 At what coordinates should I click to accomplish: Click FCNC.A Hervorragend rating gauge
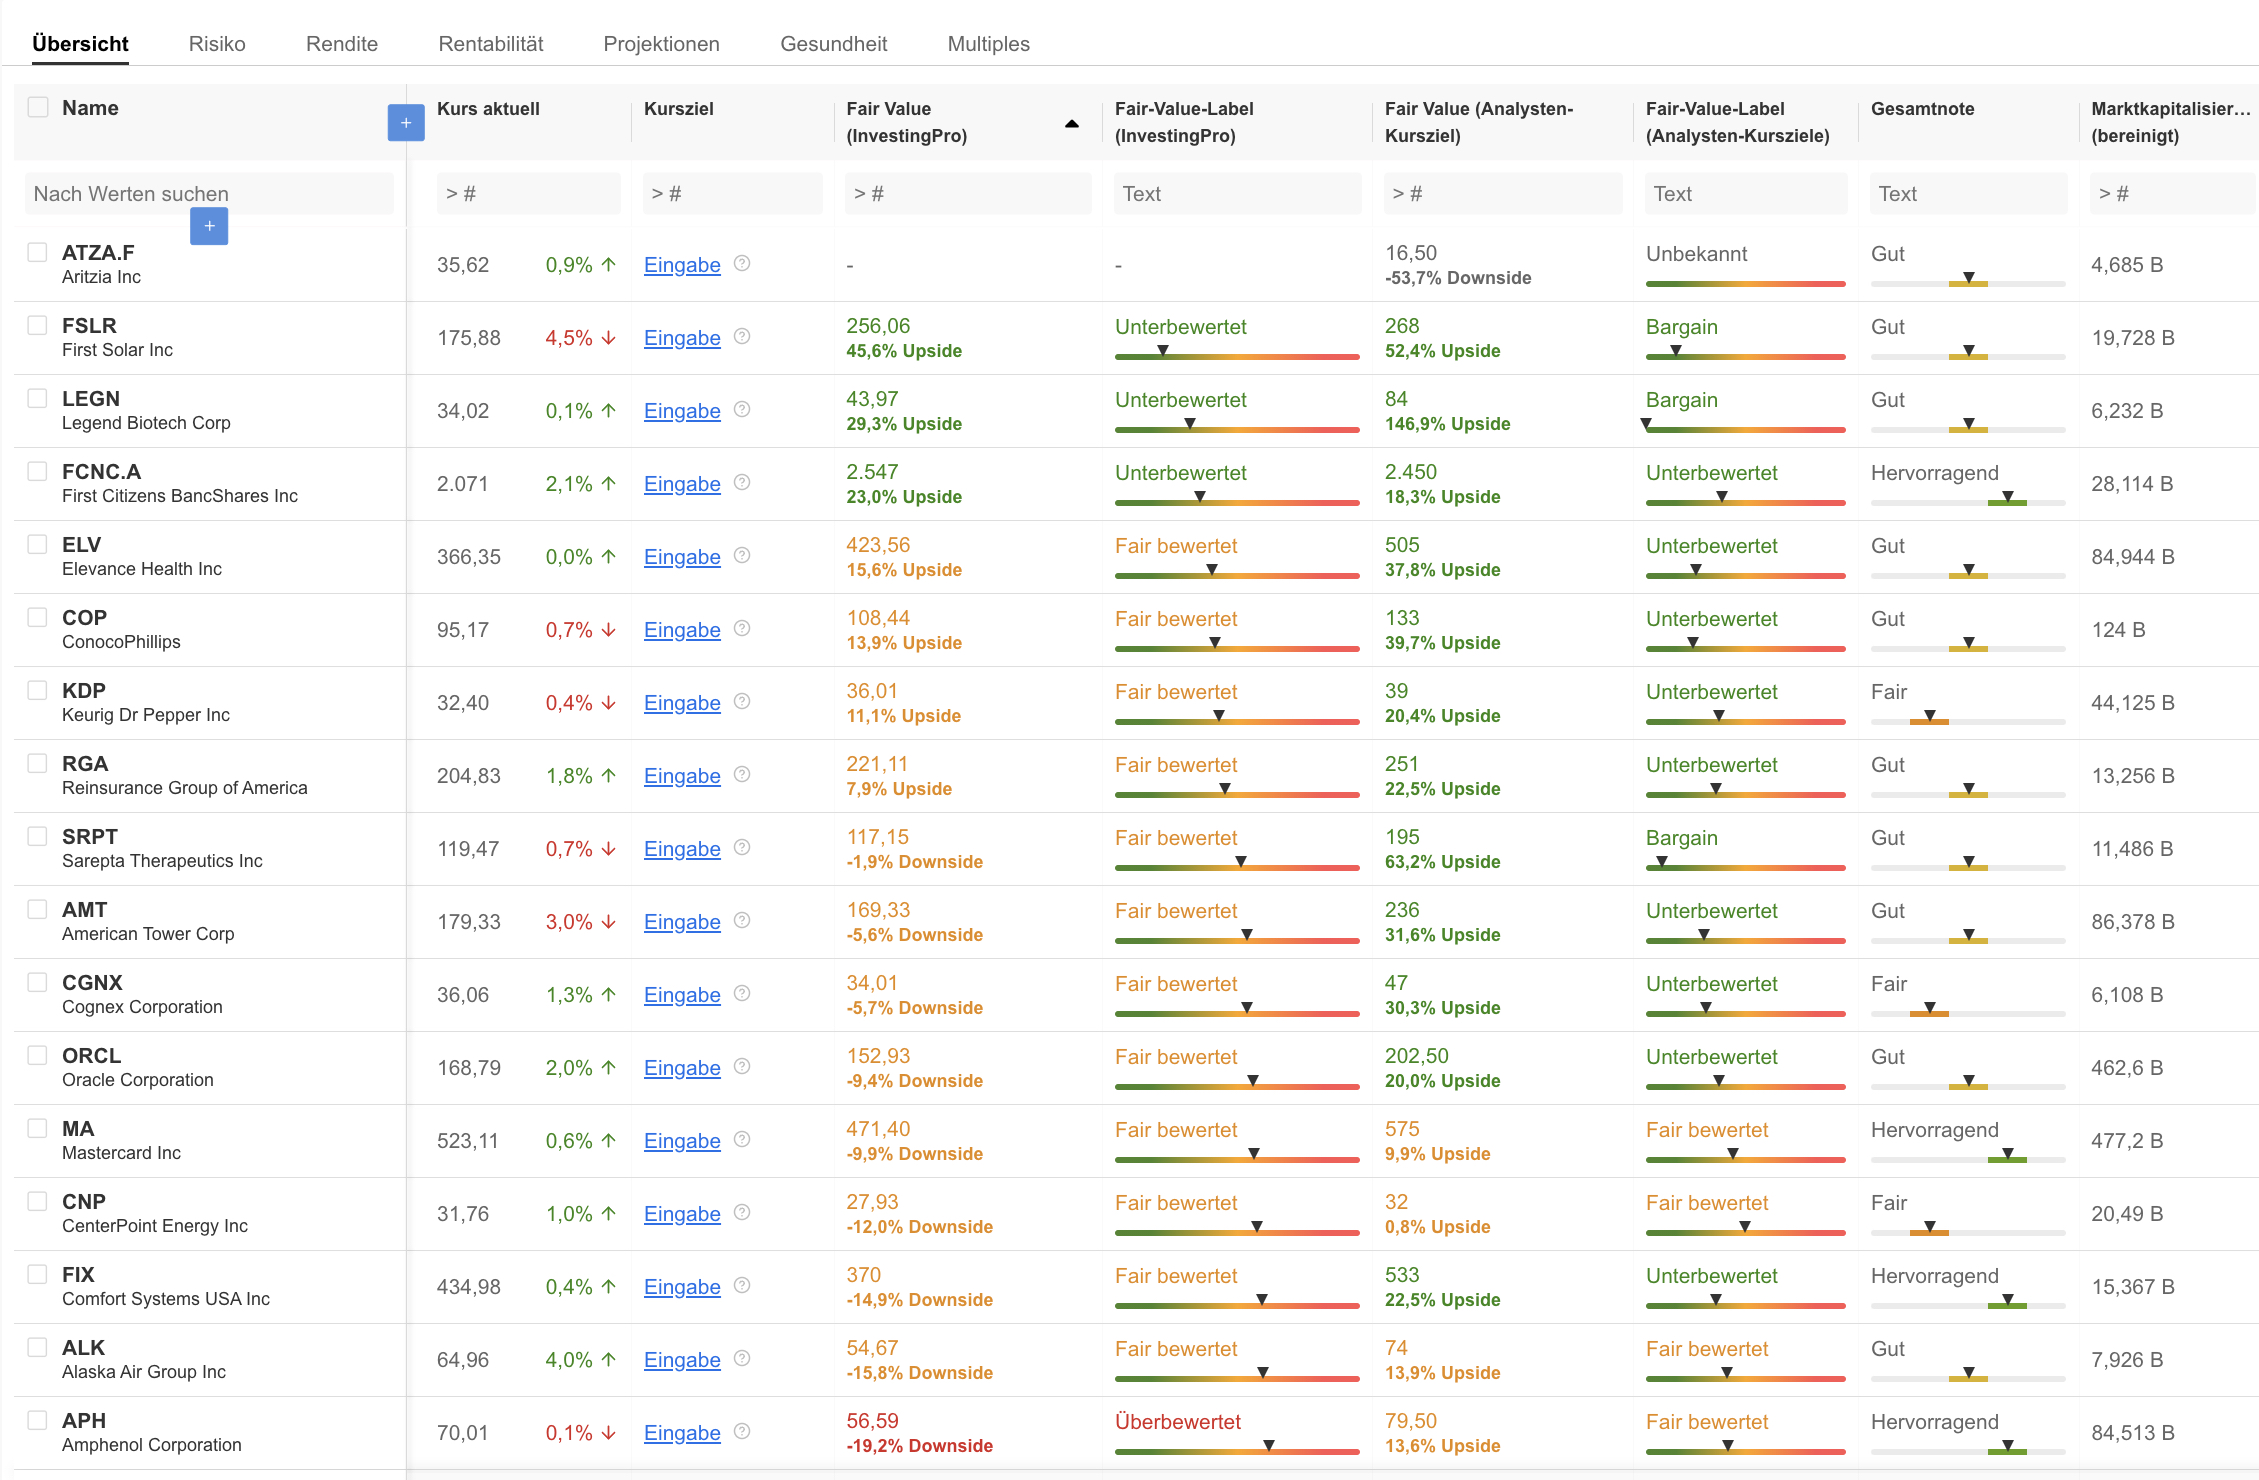[x=1967, y=501]
